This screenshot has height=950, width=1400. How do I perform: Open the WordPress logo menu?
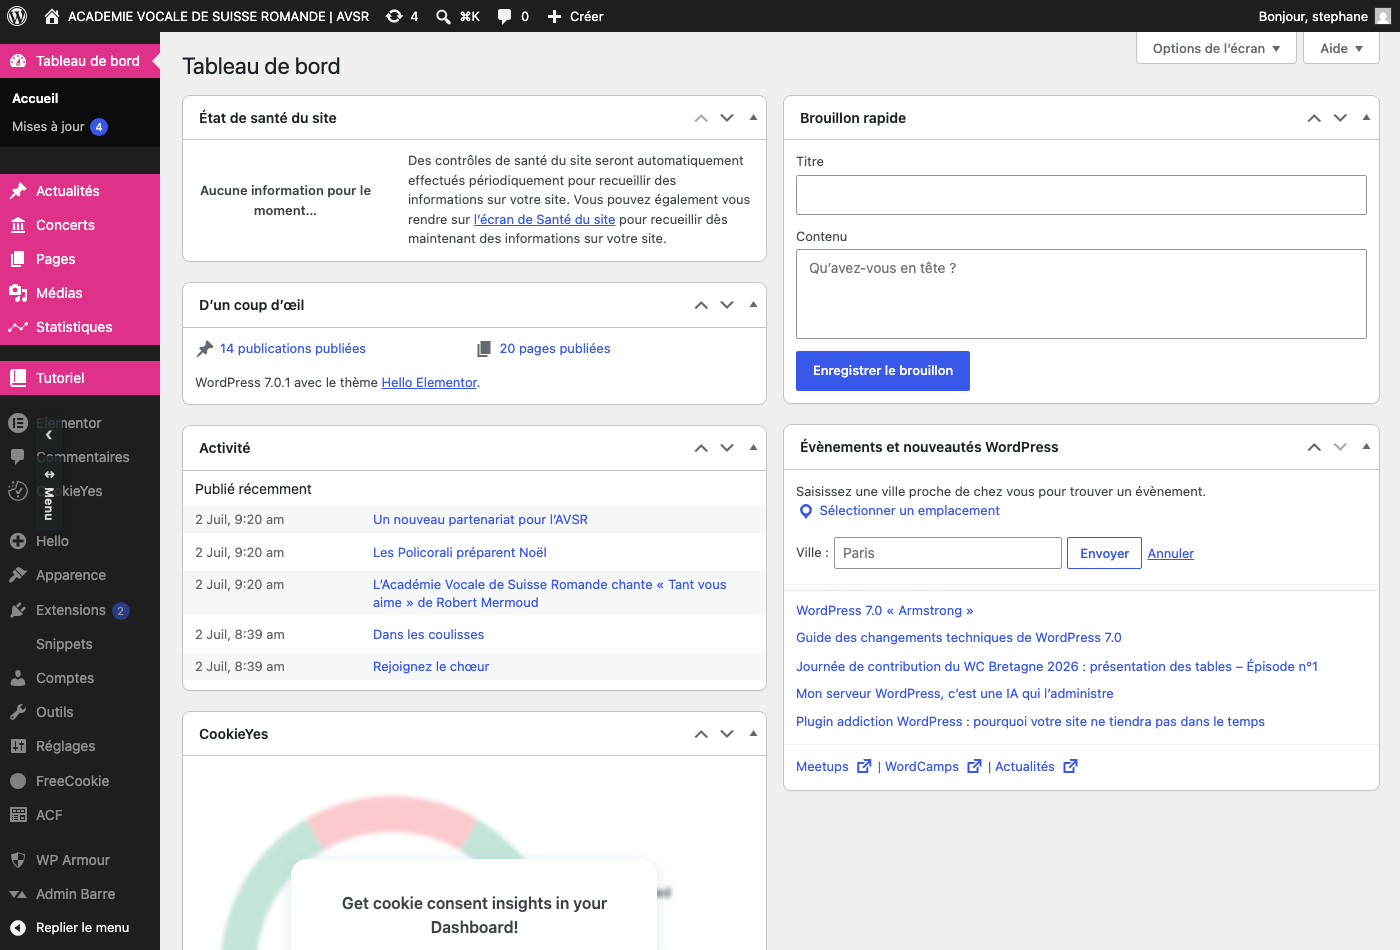(x=17, y=16)
